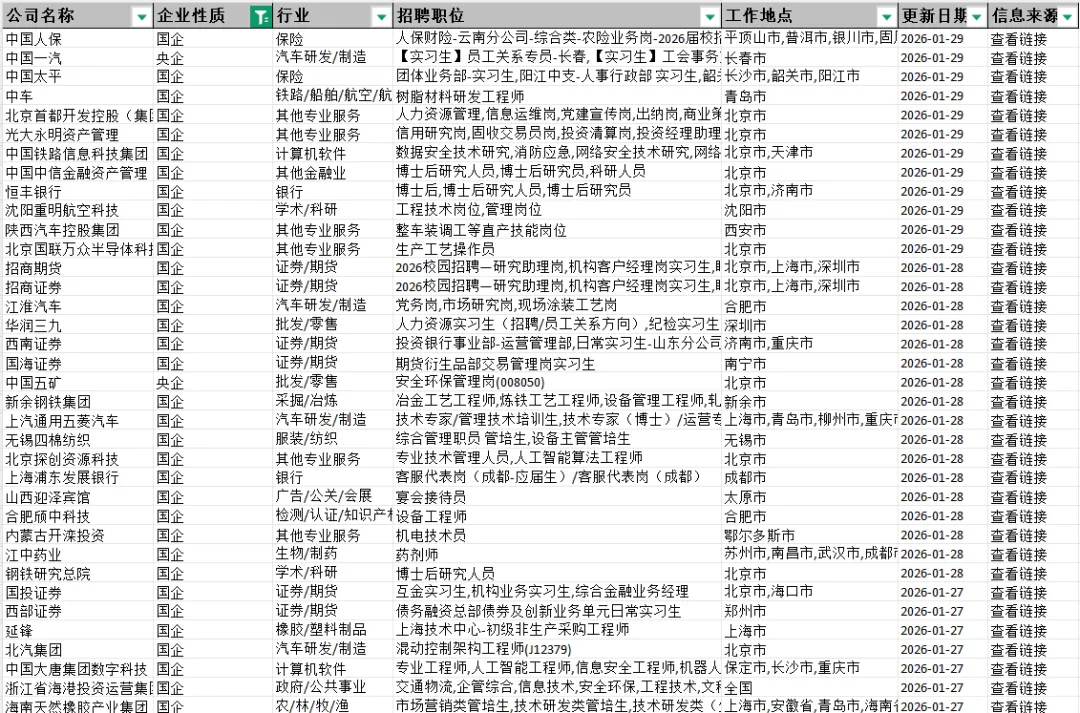Select the 广告/公关/会展 industry cell
This screenshot has width=1080, height=713.
[x=333, y=497]
